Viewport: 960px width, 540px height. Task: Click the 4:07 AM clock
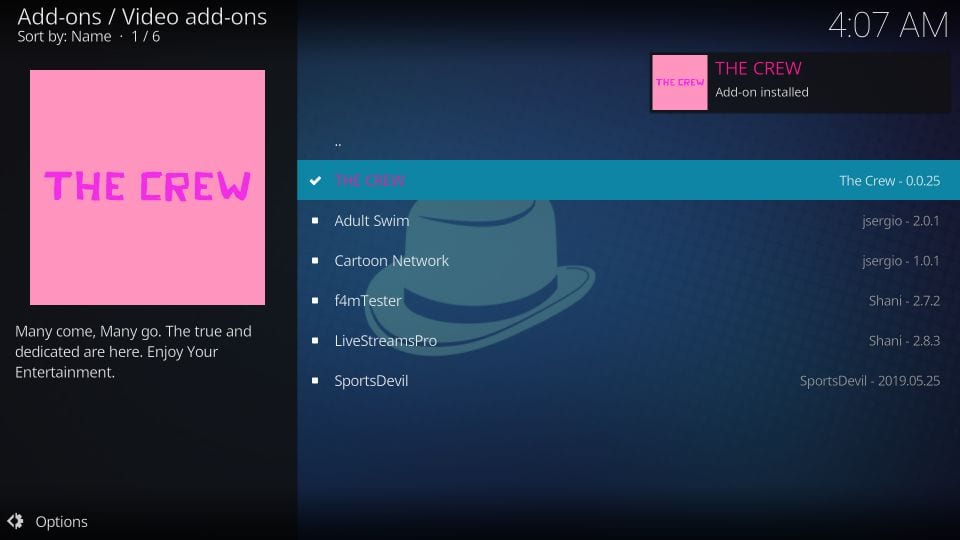pyautogui.click(x=888, y=25)
